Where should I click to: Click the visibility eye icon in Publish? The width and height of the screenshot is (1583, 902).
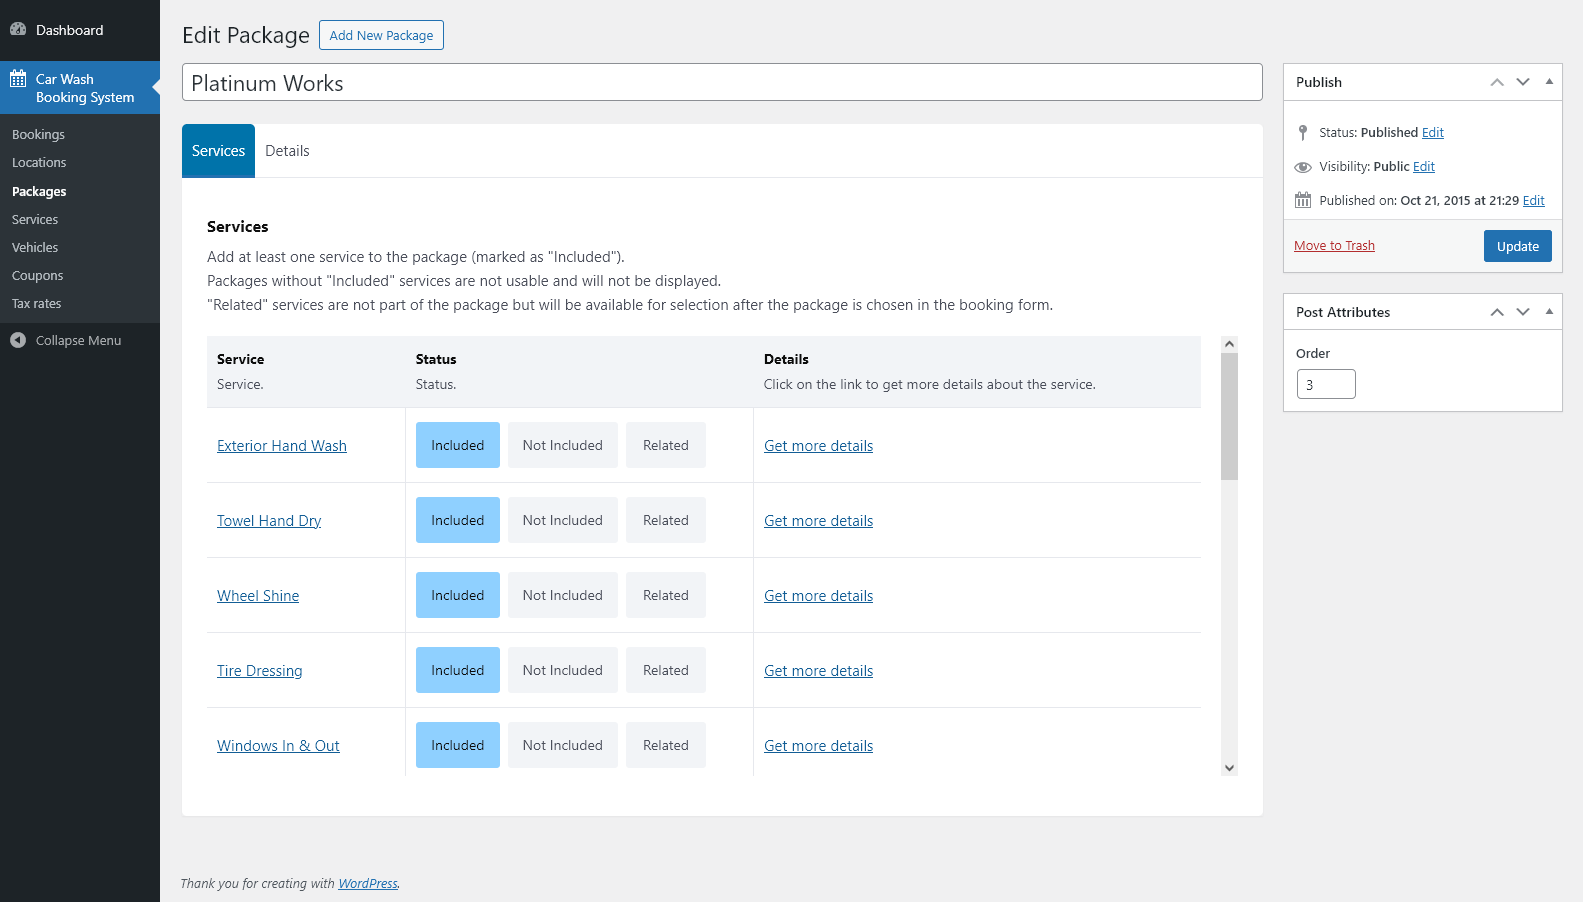1303,167
